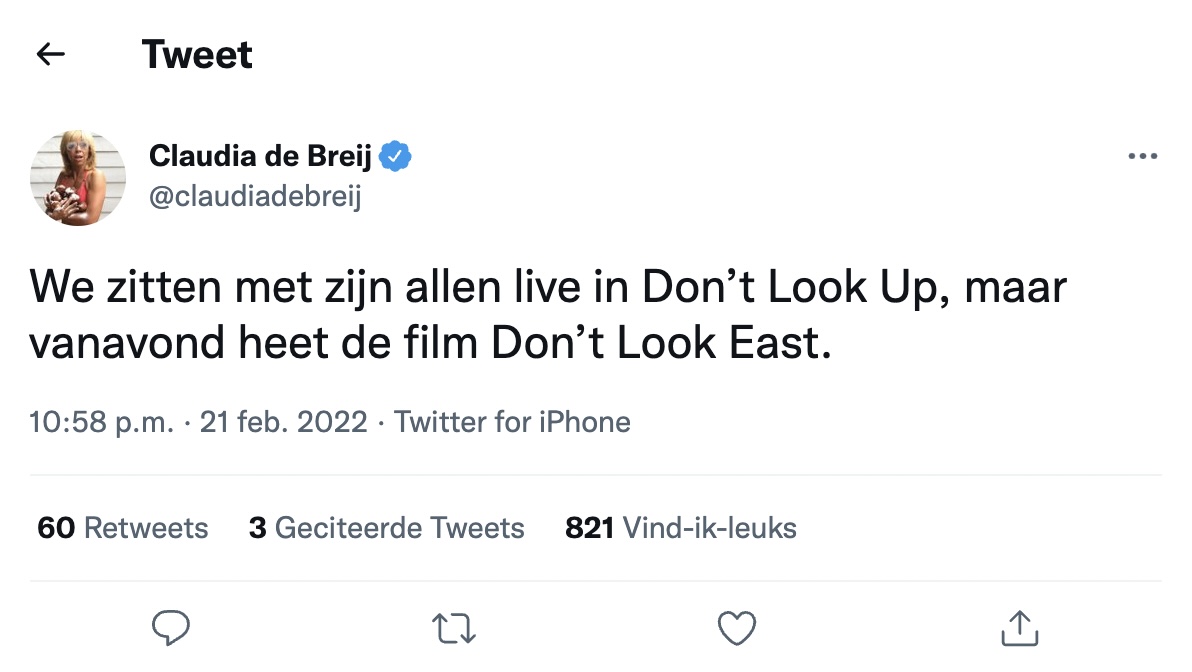The width and height of the screenshot is (1192, 672).
Task: Like the tweet with the heart icon
Action: click(x=737, y=628)
